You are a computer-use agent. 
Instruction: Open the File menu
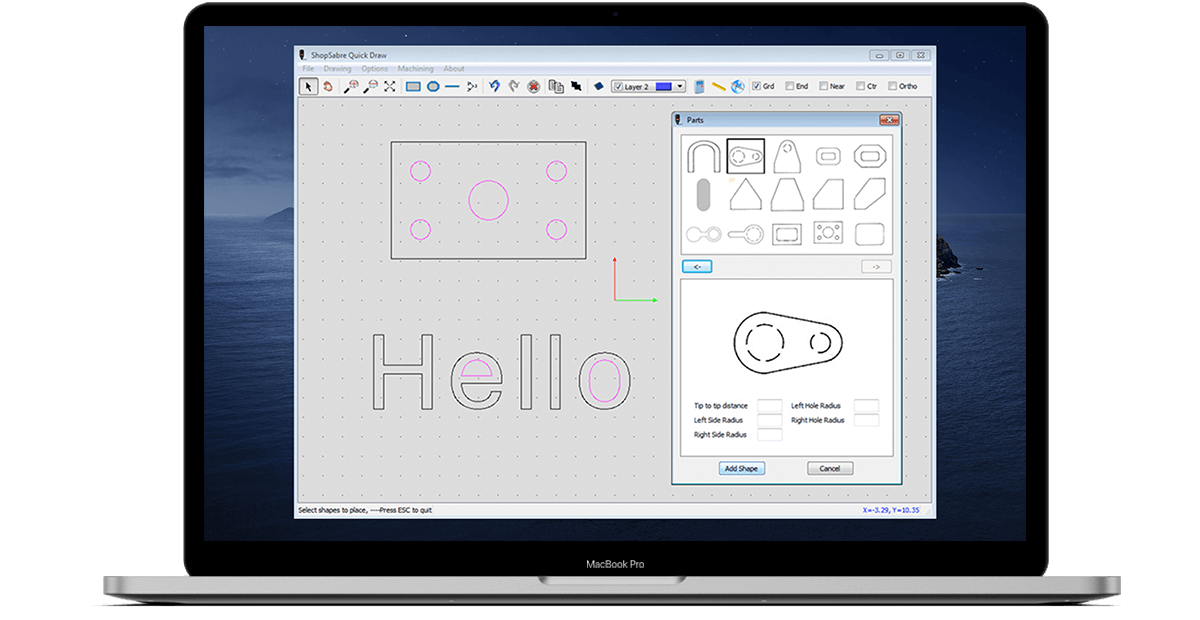click(308, 69)
